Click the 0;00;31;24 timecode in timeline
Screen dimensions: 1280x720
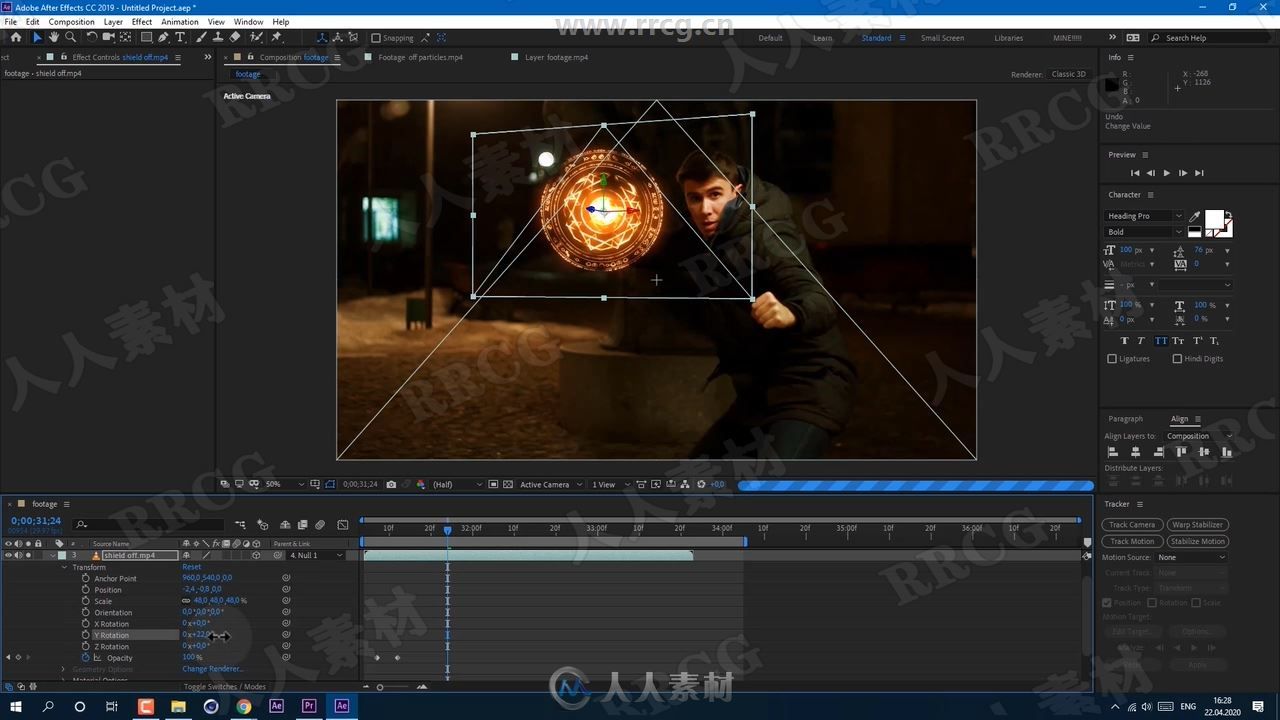coord(36,520)
